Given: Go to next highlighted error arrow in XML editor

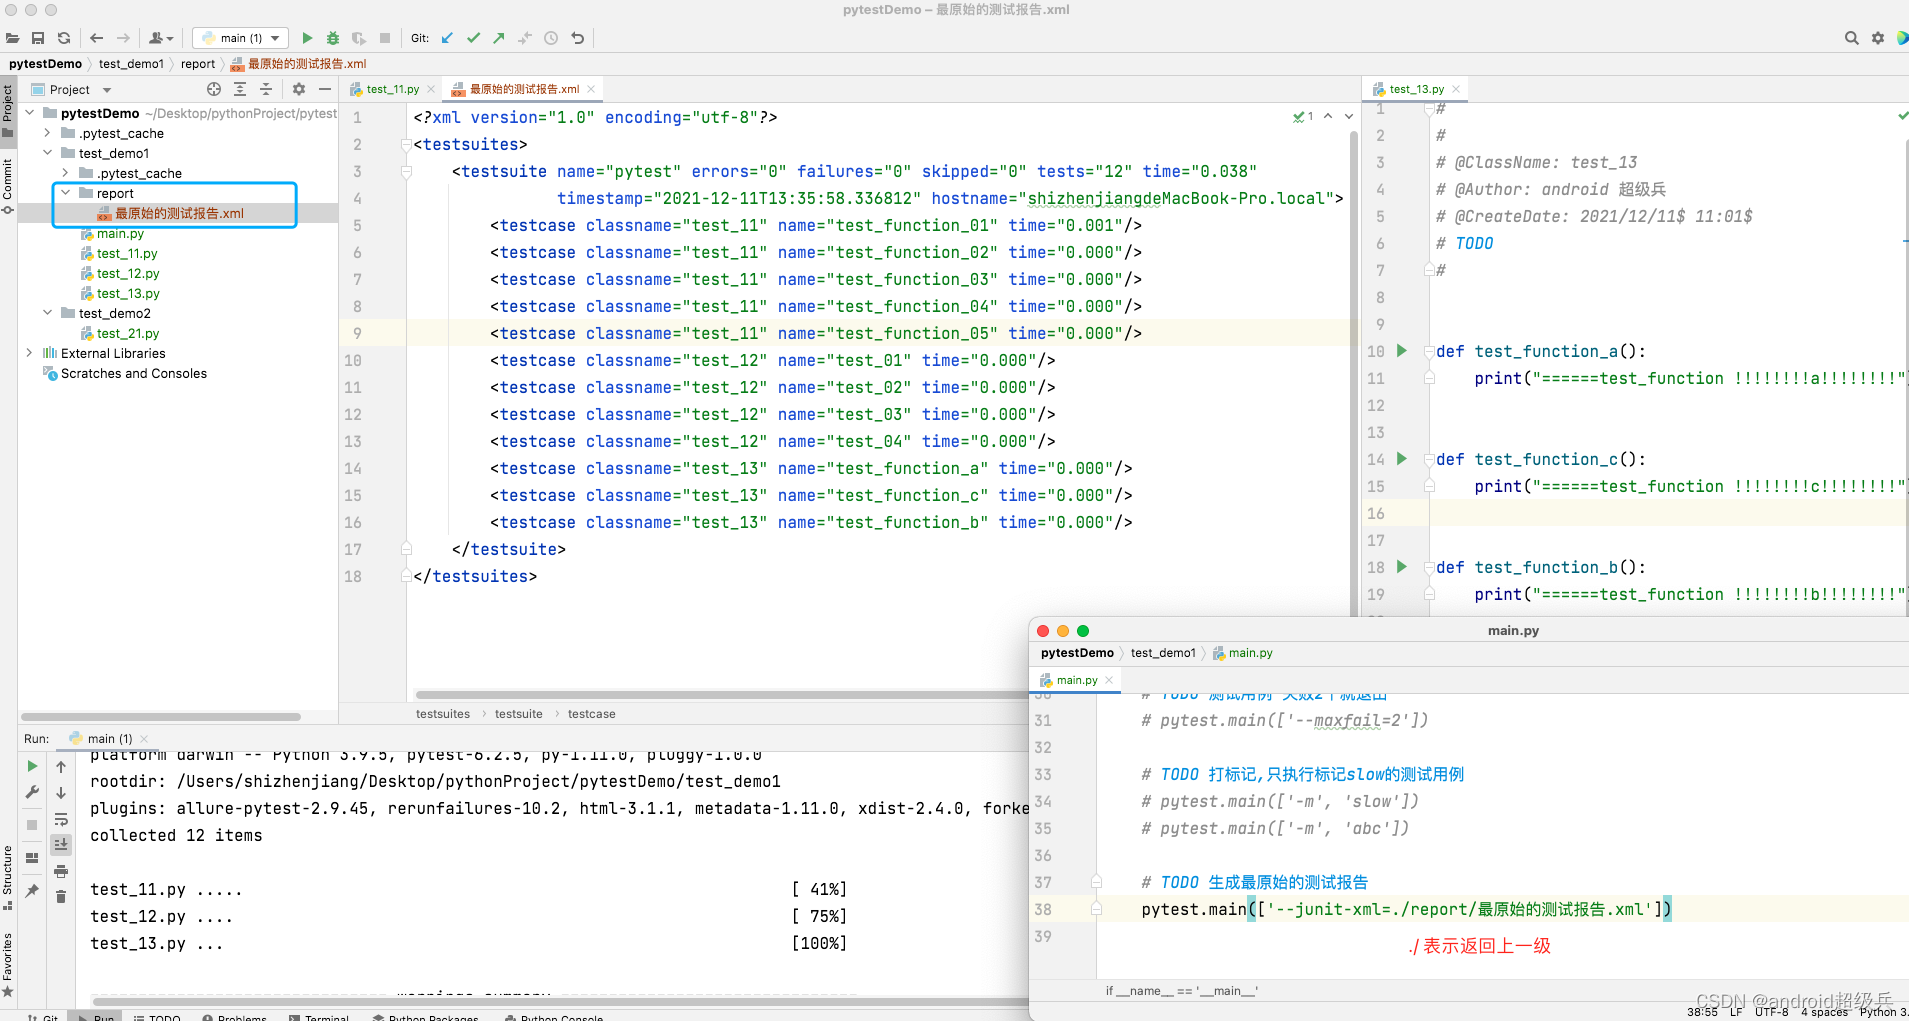Looking at the screenshot, I should [x=1349, y=117].
